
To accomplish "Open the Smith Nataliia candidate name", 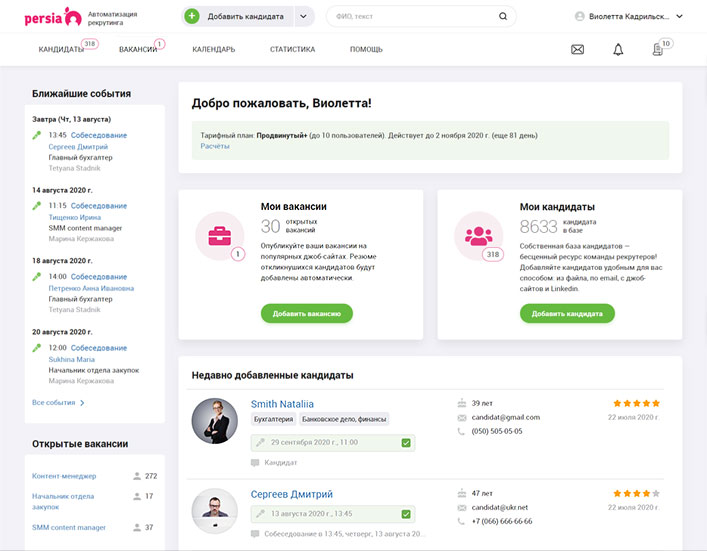I will 282,404.
